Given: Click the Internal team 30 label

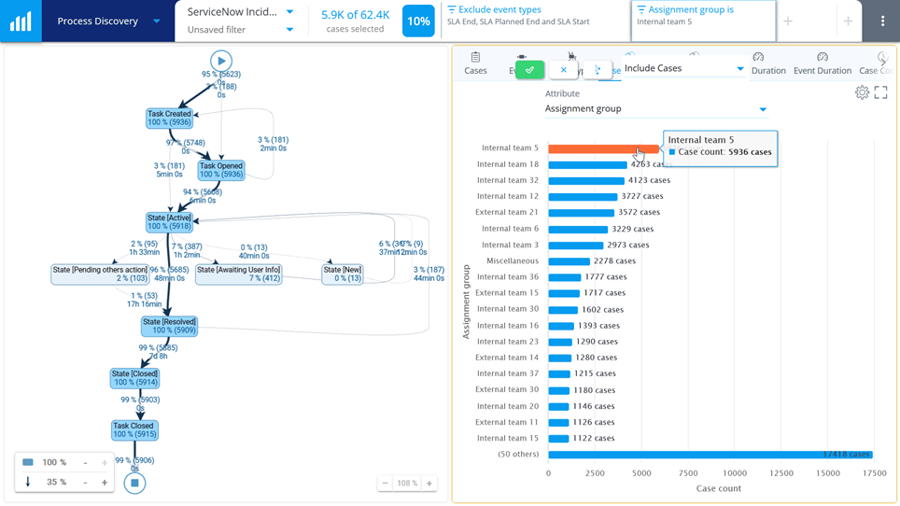Looking at the screenshot, I should (508, 309).
